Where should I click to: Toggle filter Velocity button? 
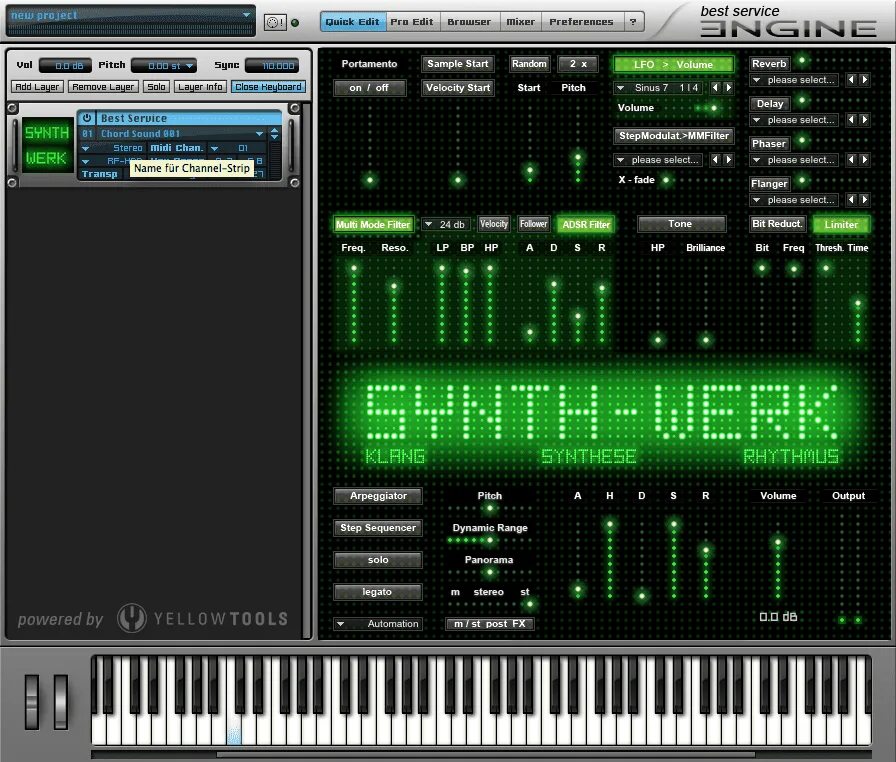494,224
